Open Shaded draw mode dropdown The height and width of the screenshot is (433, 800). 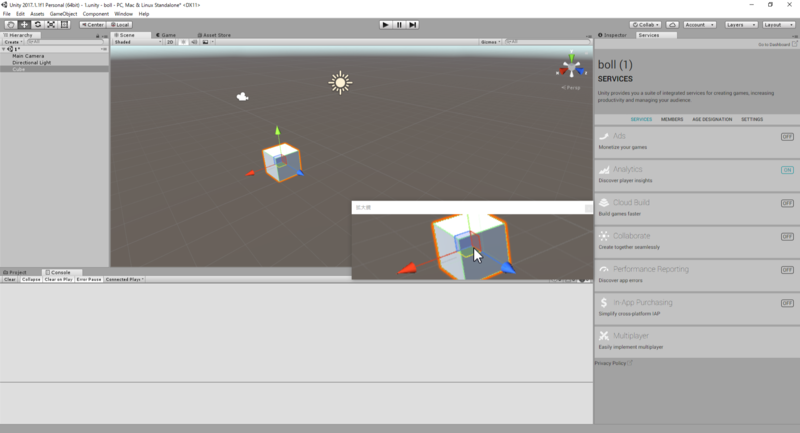[137, 42]
